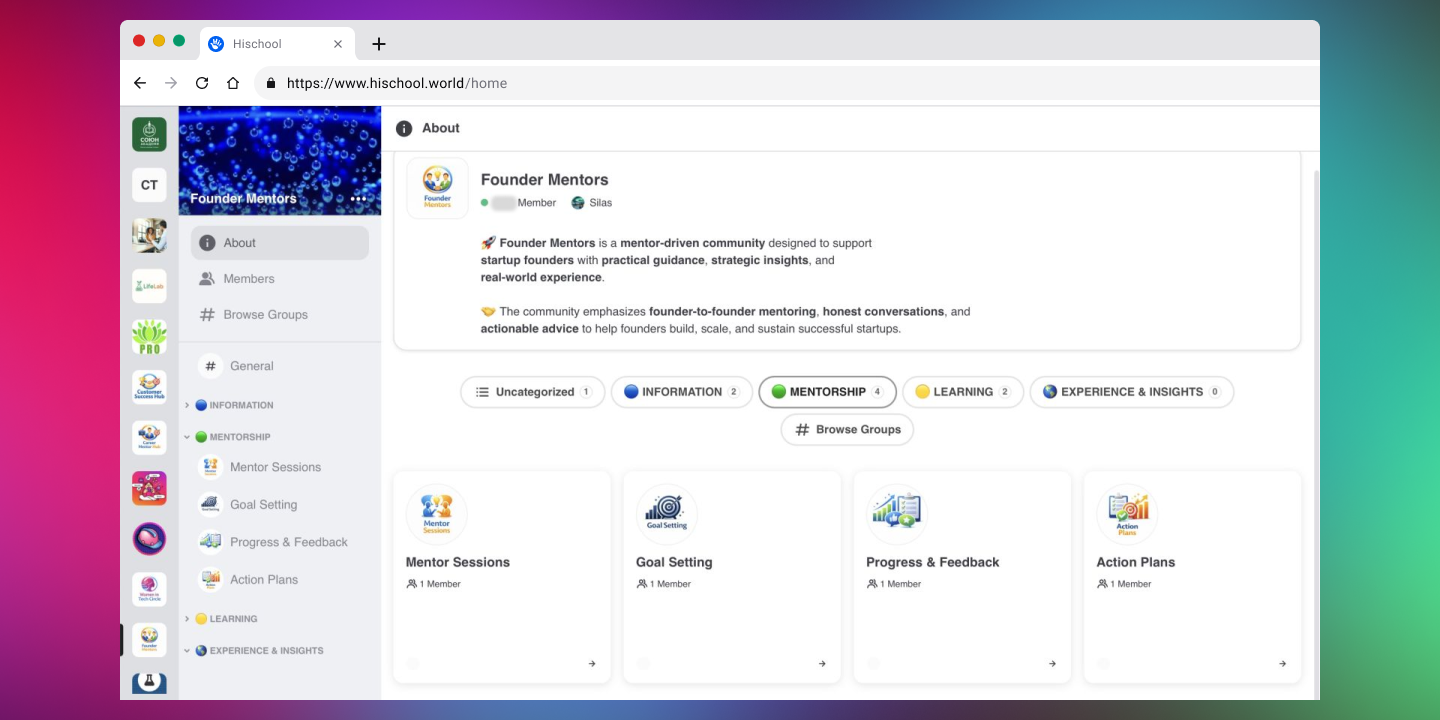This screenshot has height=720, width=1440.
Task: Click the arrow icon on Action Plans card
Action: (x=1282, y=663)
